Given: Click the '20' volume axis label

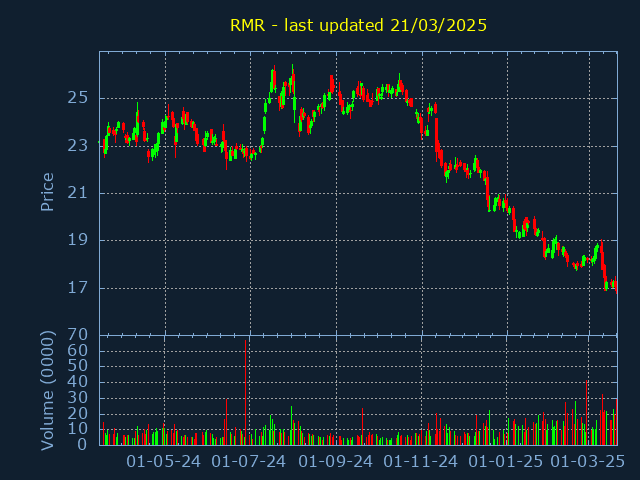Looking at the screenshot, I should click(78, 414).
